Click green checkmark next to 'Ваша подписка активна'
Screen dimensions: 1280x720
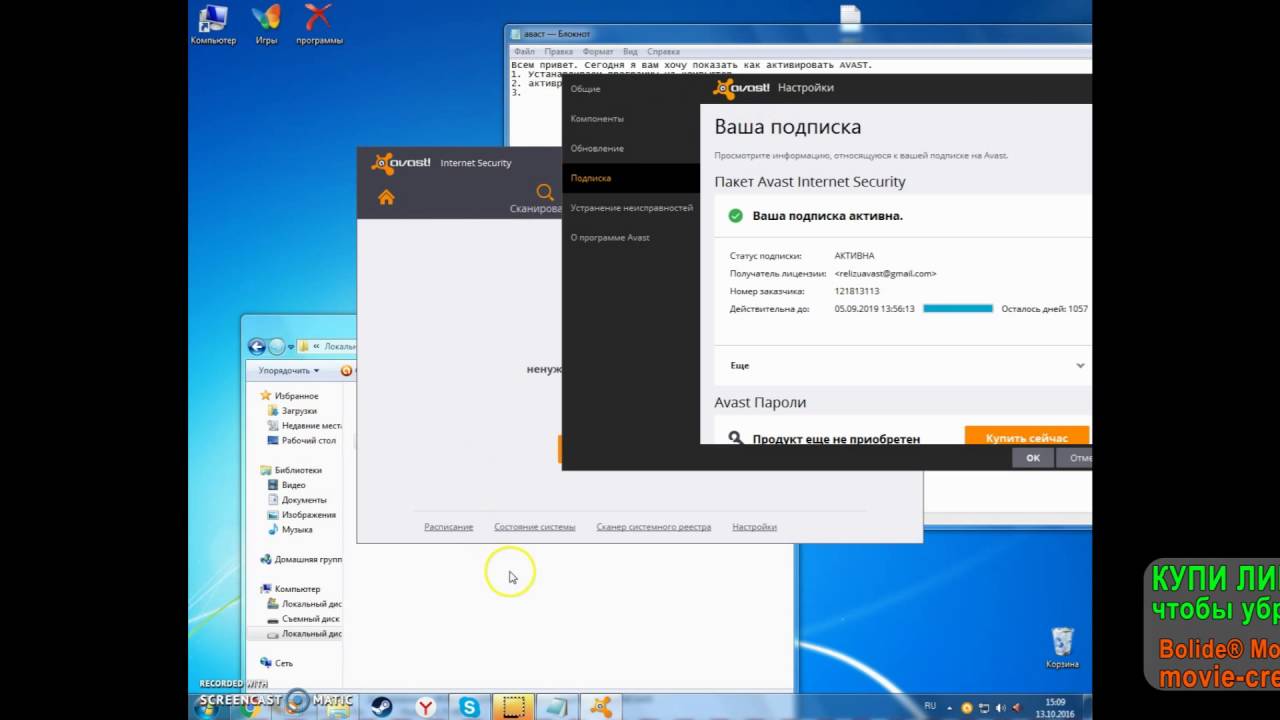pyautogui.click(x=736, y=215)
